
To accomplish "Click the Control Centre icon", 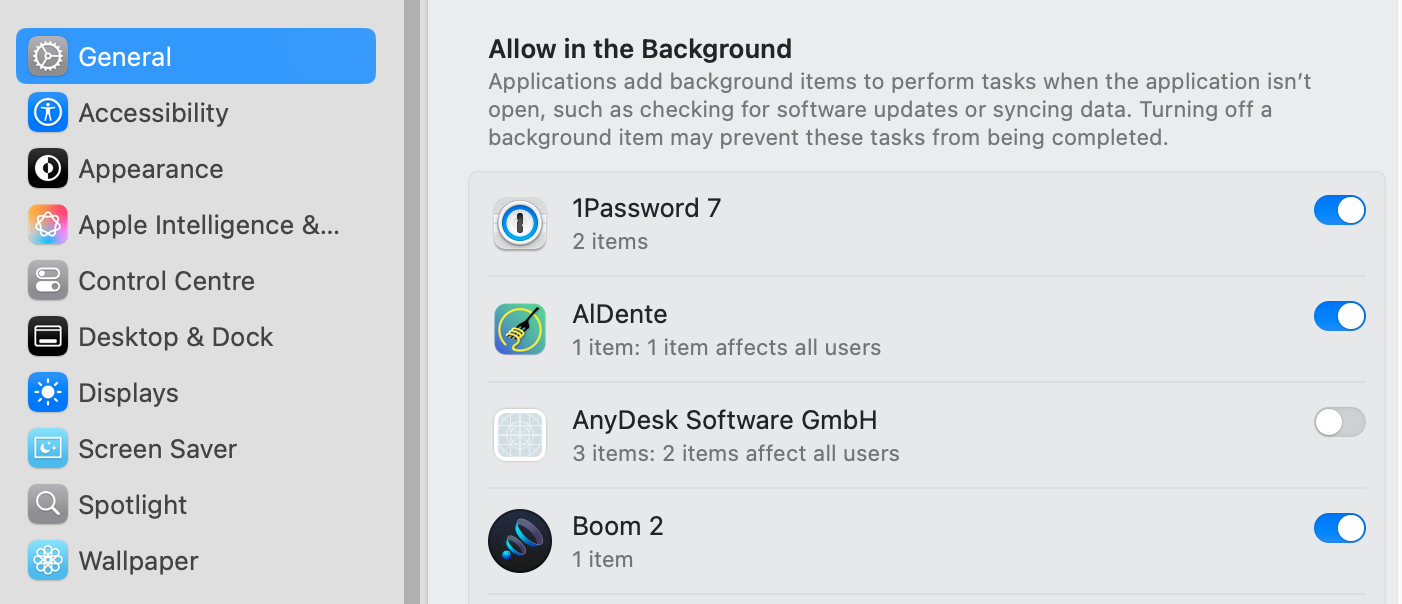I will tap(48, 281).
